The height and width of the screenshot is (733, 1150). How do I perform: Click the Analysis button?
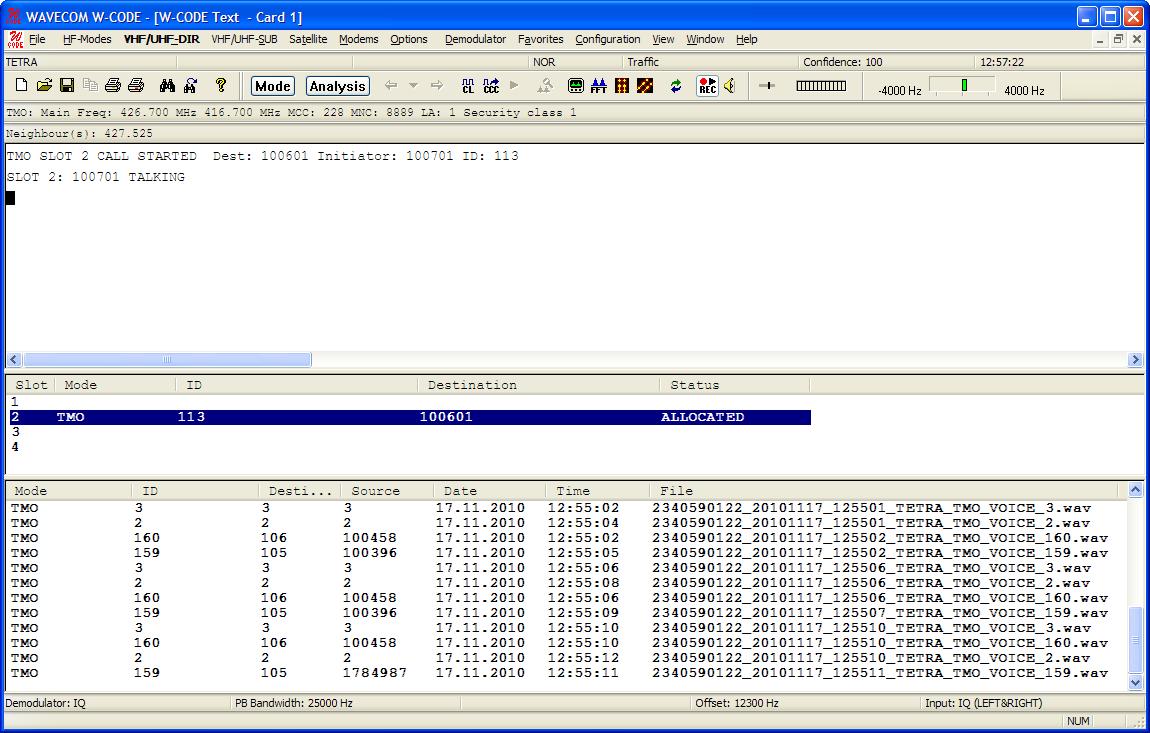point(337,86)
